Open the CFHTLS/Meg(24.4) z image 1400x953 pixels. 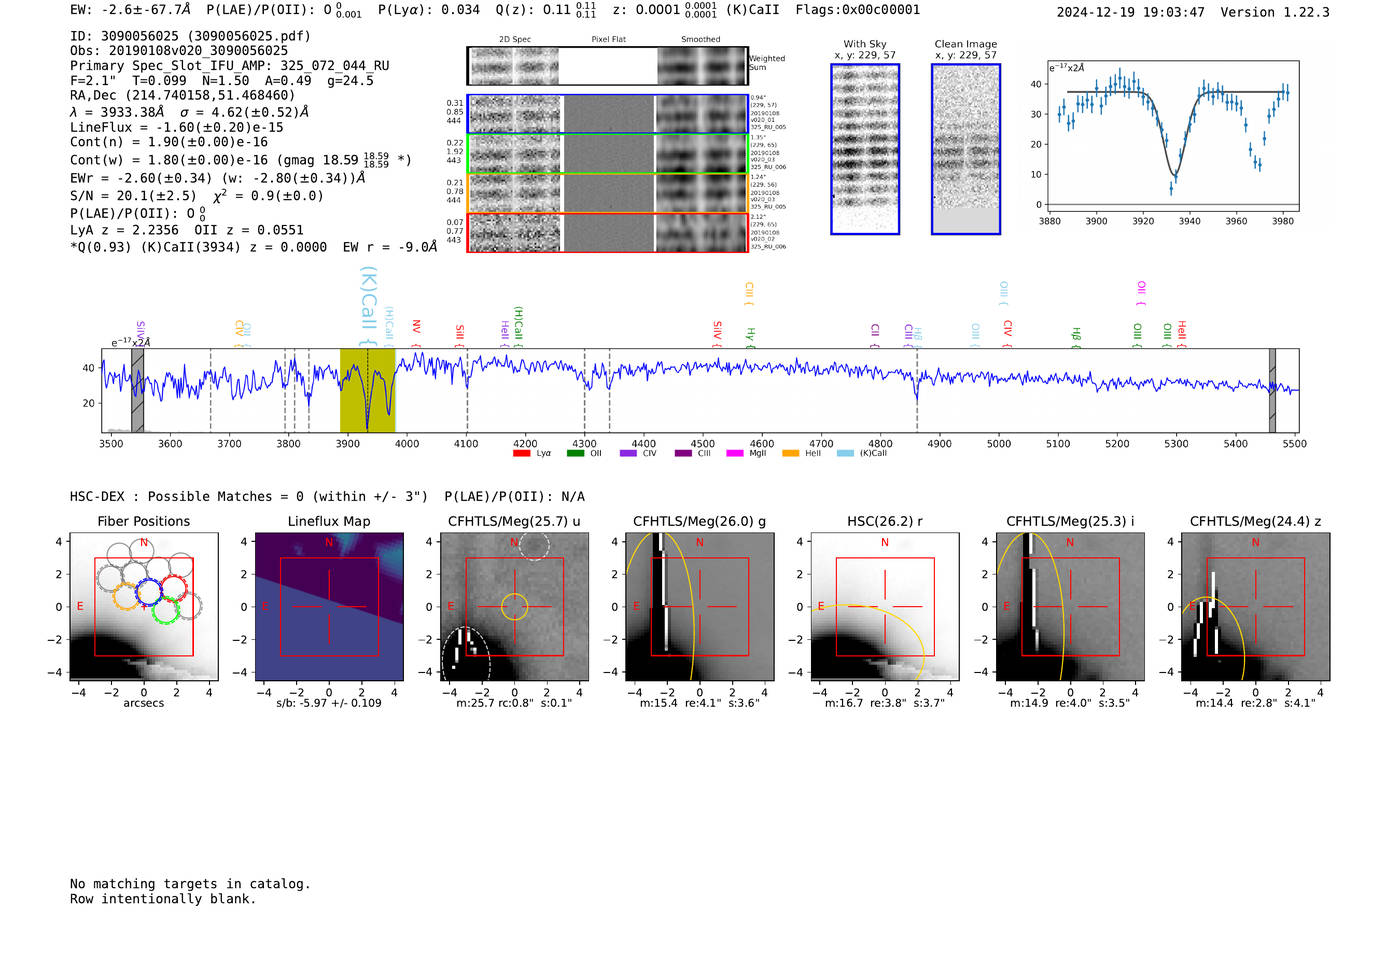point(1255,607)
